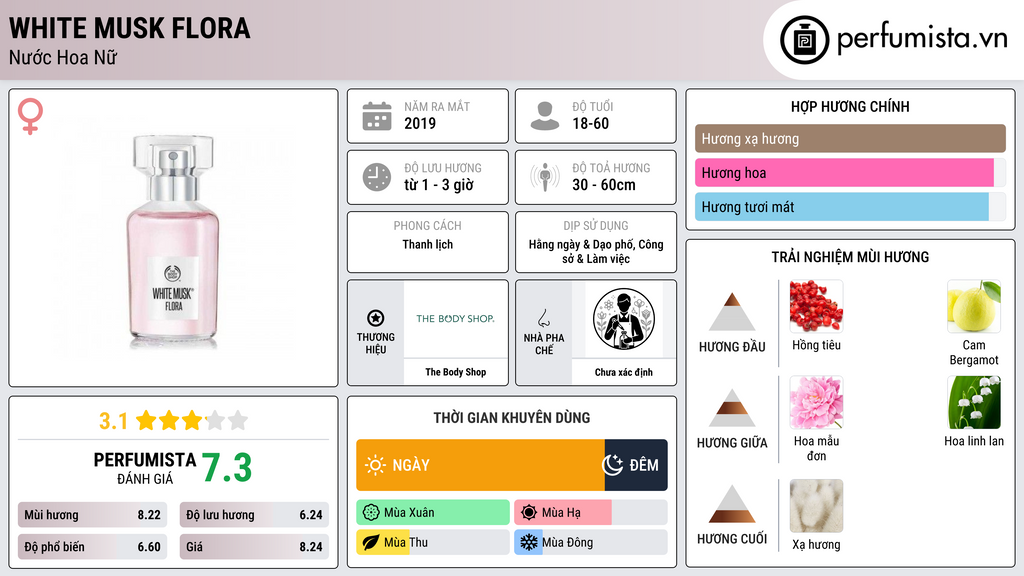This screenshot has height=576, width=1024.
Task: Click the orange Ngày daytime bar
Action: (x=481, y=465)
